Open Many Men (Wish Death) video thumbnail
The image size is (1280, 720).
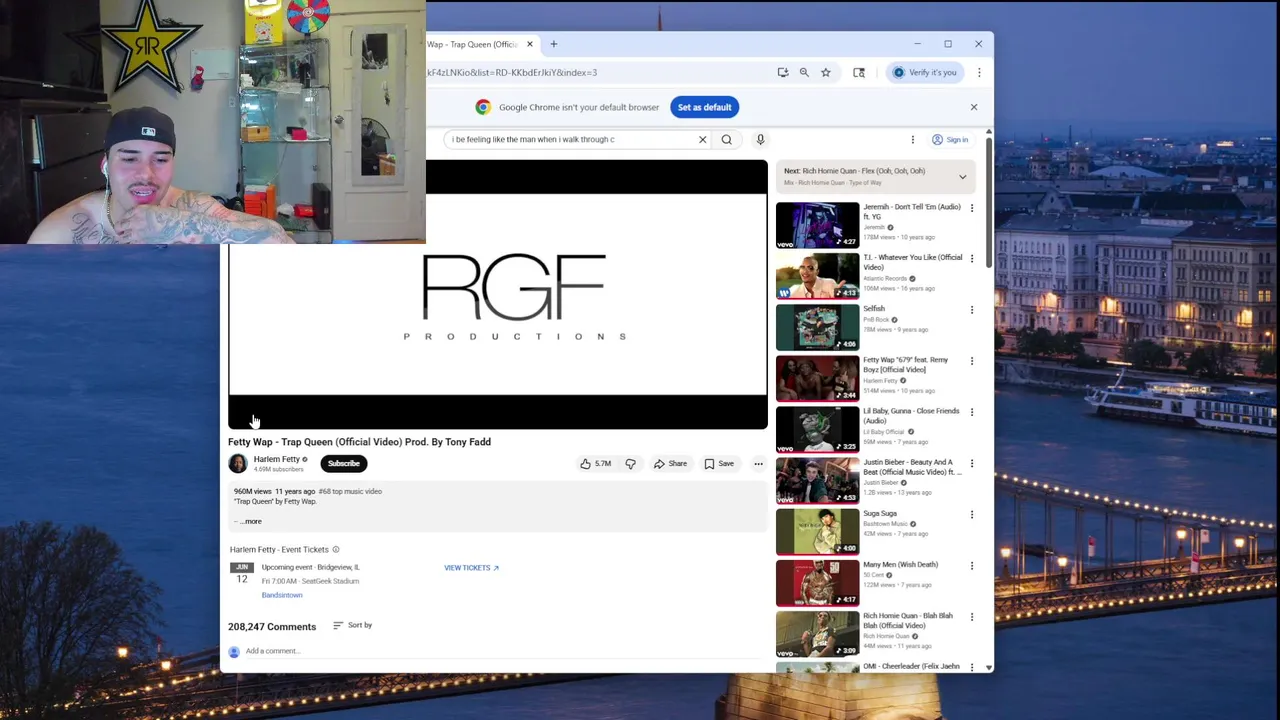pyautogui.click(x=818, y=583)
